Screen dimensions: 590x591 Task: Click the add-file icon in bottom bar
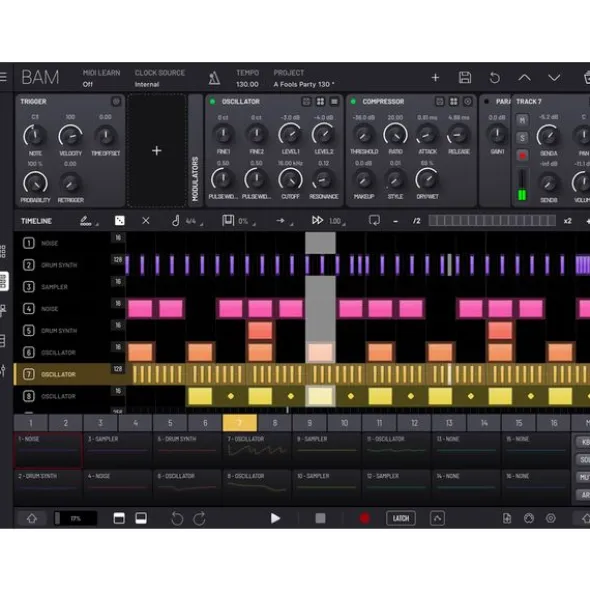click(507, 518)
